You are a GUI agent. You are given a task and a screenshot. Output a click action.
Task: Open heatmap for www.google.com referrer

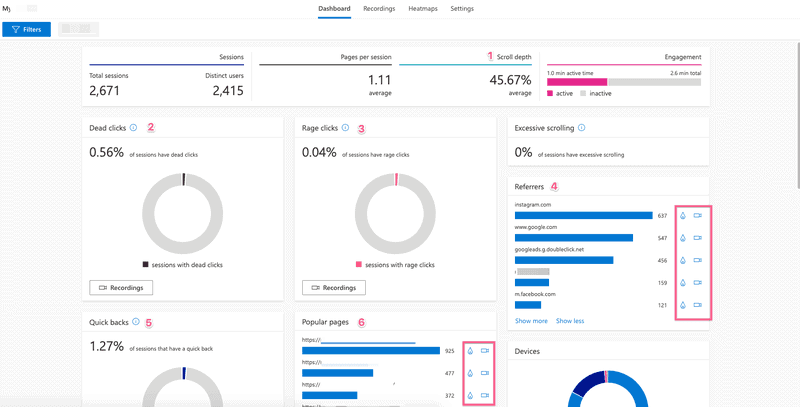tap(683, 238)
